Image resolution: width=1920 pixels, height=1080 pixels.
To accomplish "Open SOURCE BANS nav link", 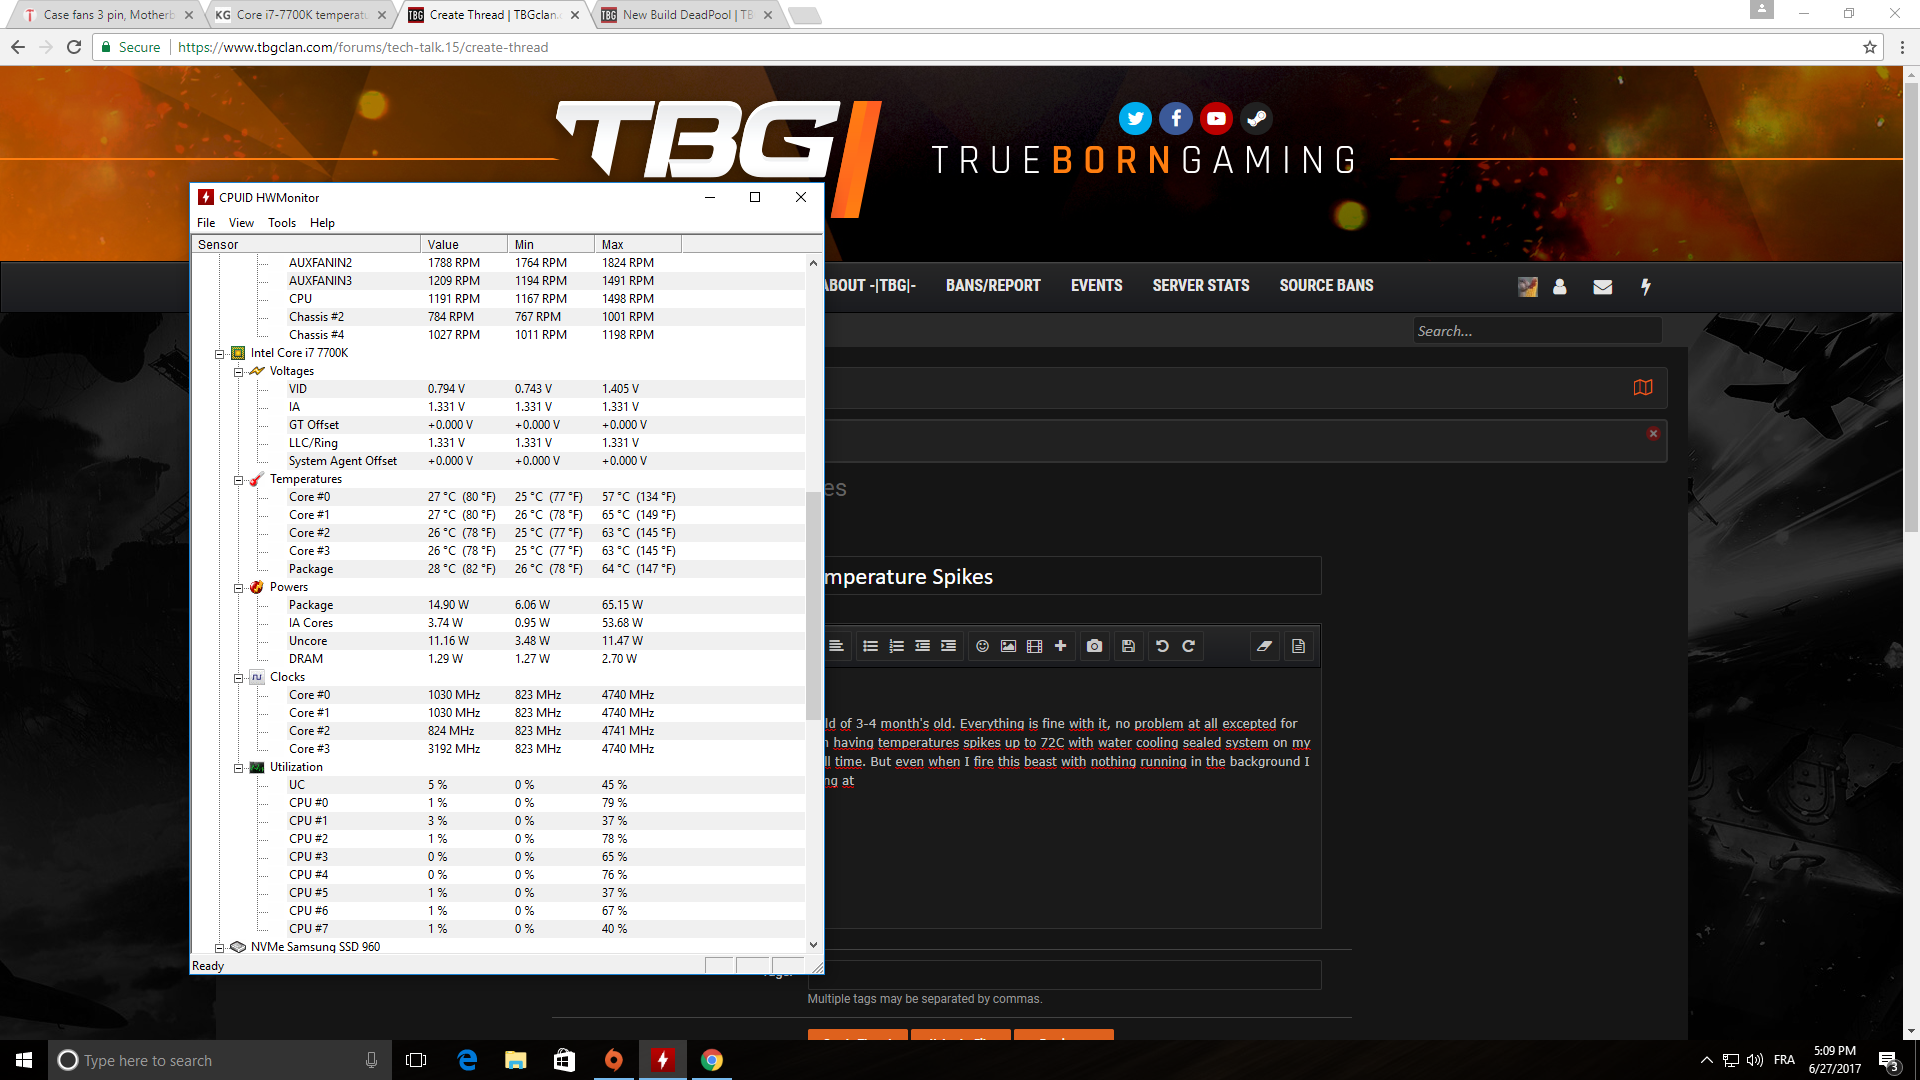I will coord(1326,286).
